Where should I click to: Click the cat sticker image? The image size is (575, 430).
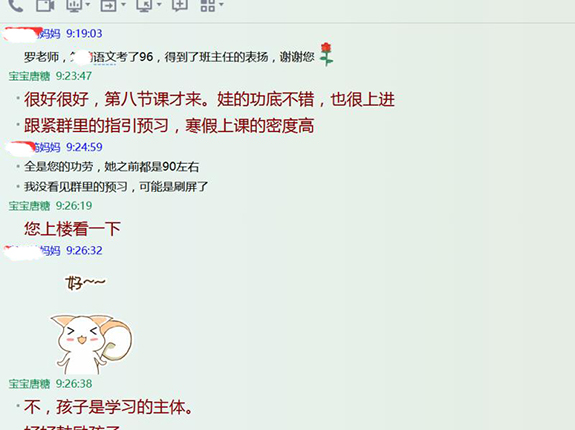(91, 343)
